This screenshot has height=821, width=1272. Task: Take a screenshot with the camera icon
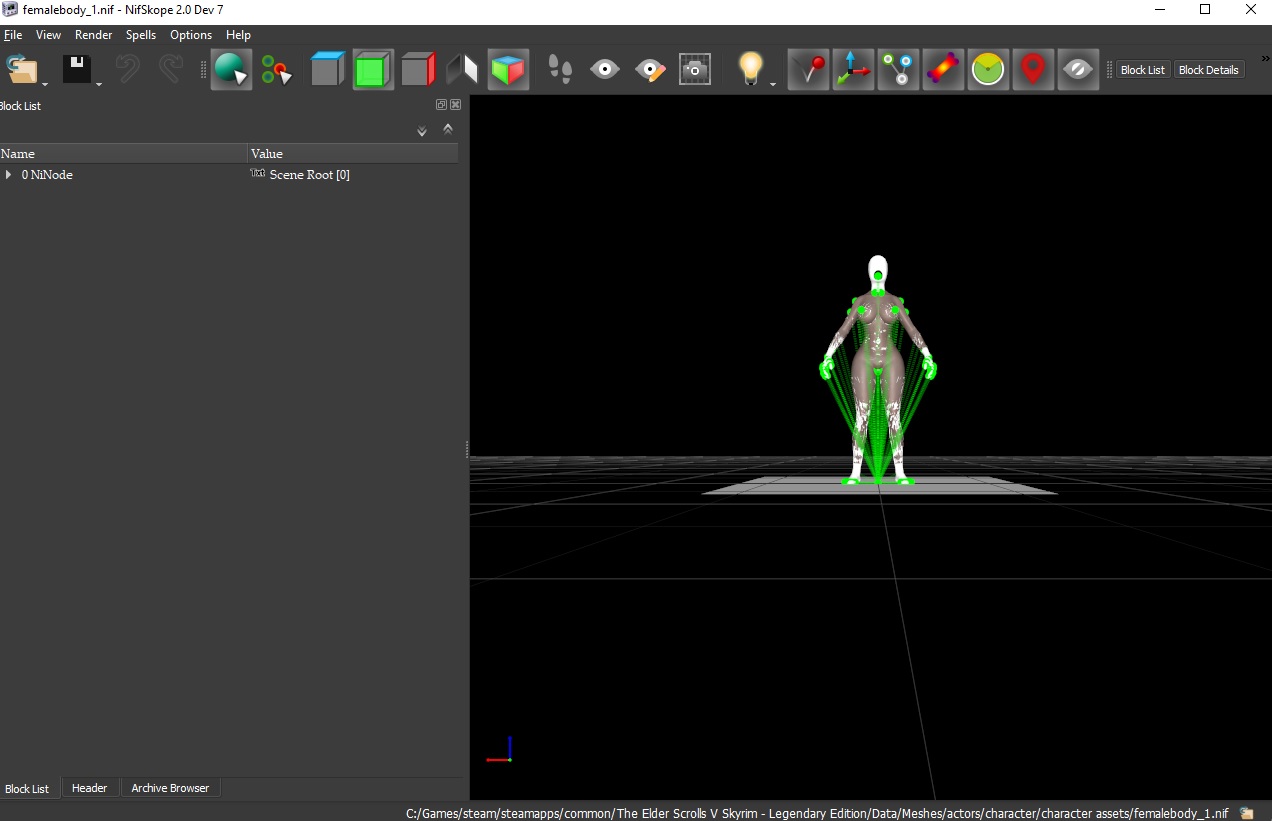point(694,68)
